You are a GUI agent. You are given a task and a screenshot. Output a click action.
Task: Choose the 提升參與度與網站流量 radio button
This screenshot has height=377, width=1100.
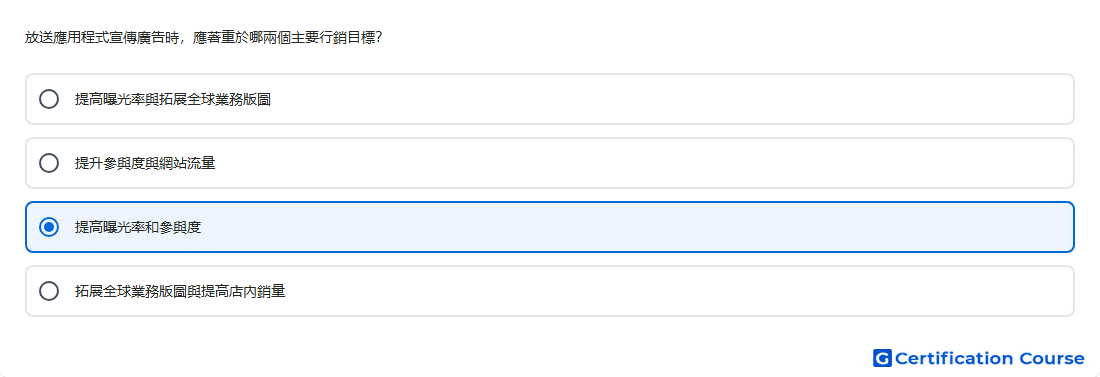tap(49, 164)
